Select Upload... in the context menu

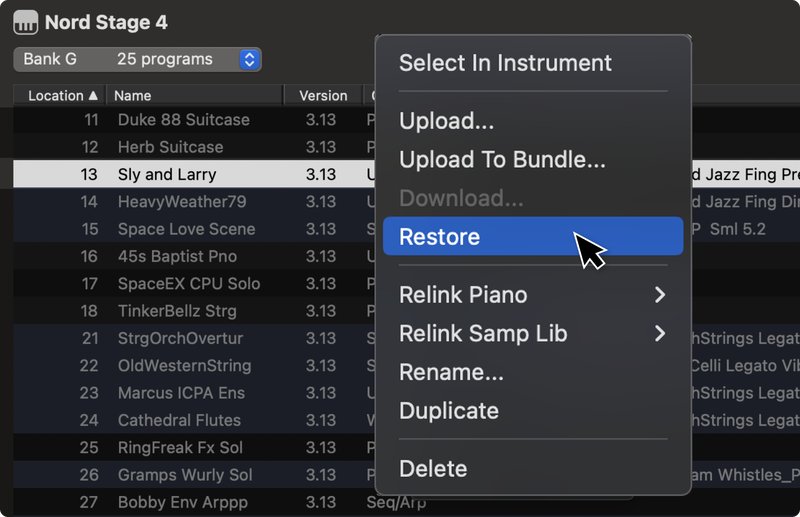533,121
